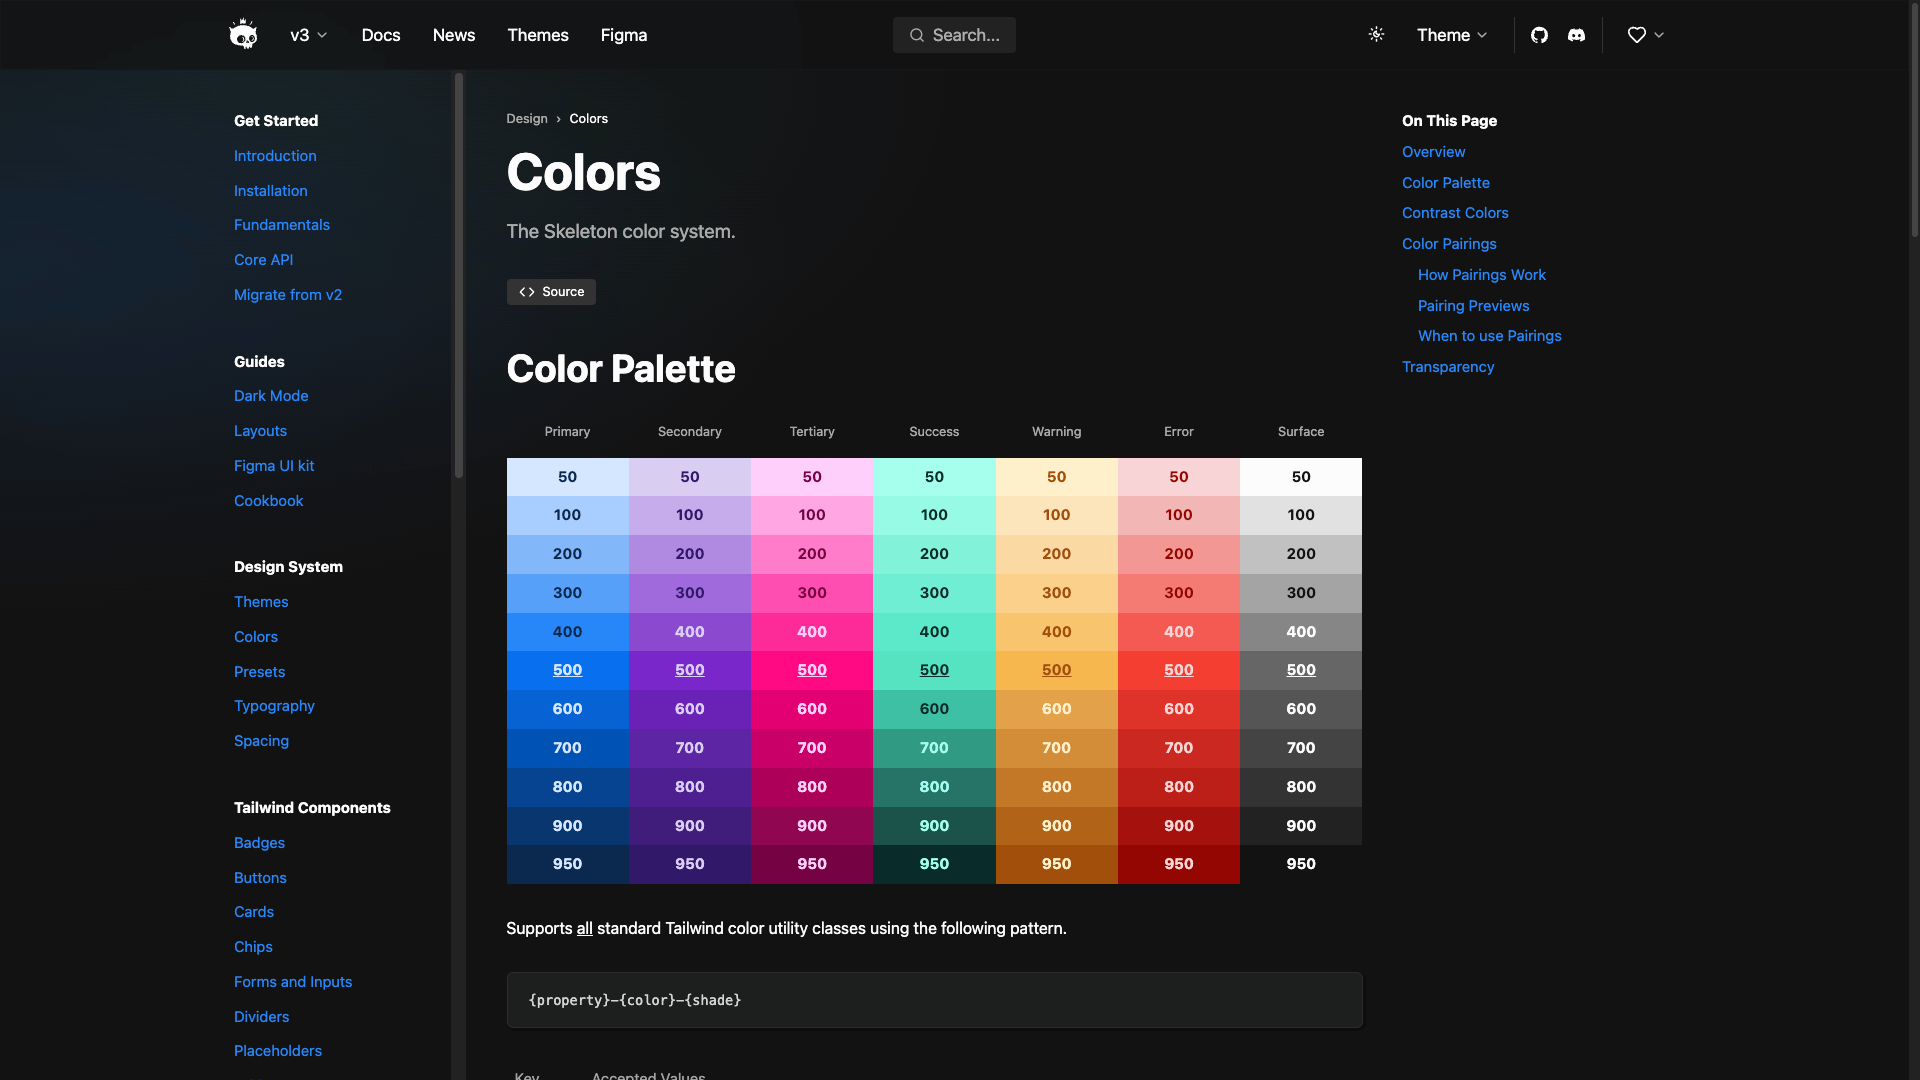Click the Skeleton skull logo icon
The width and height of the screenshot is (1920, 1080).
pyautogui.click(x=243, y=35)
